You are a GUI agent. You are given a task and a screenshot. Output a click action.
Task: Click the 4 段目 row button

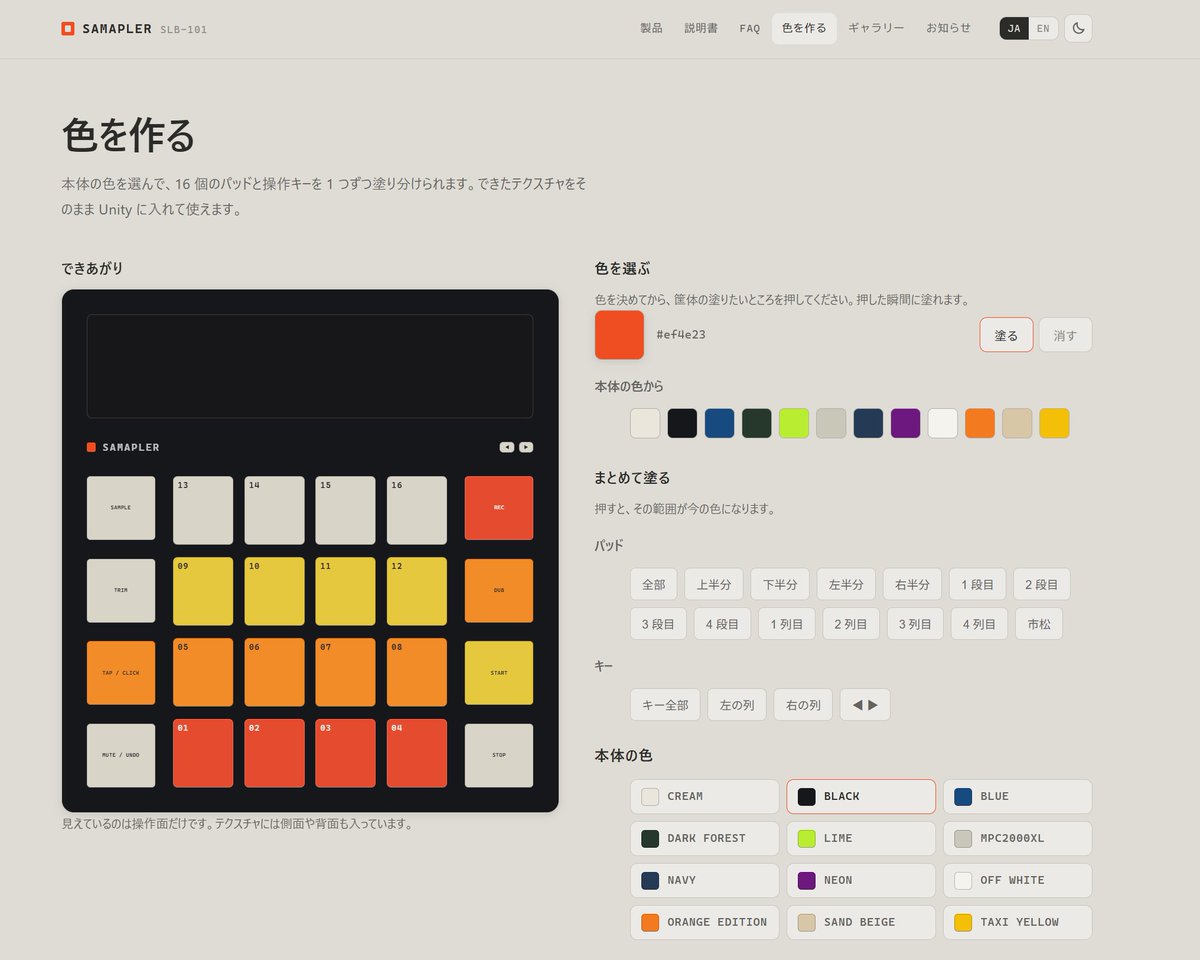(723, 624)
